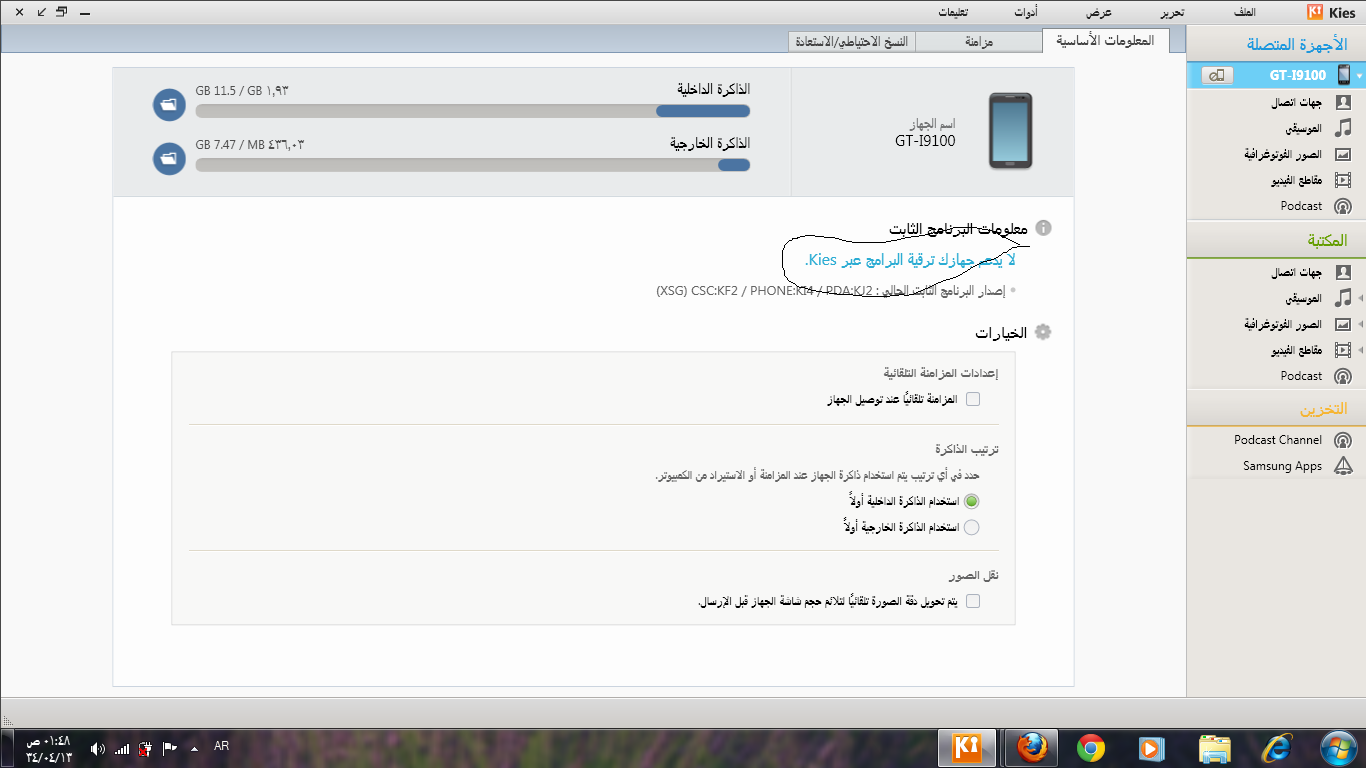Click التخزين store sidebar header
The height and width of the screenshot is (768, 1366).
(x=1276, y=409)
